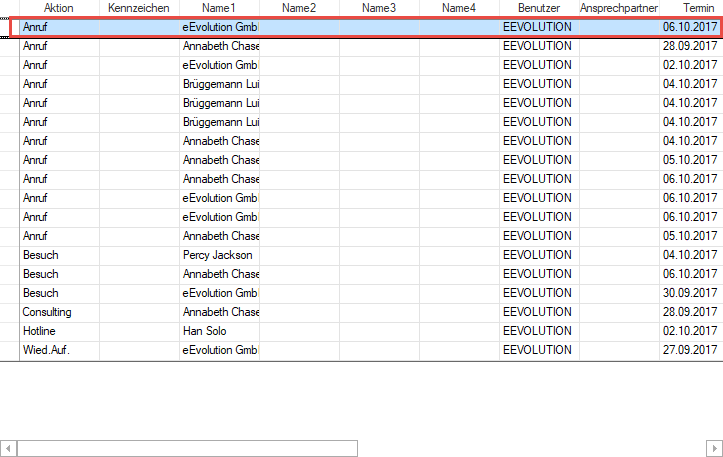Click empty scrollbar track right of the thumb
Screen dimensions: 723x457
(x=530, y=448)
